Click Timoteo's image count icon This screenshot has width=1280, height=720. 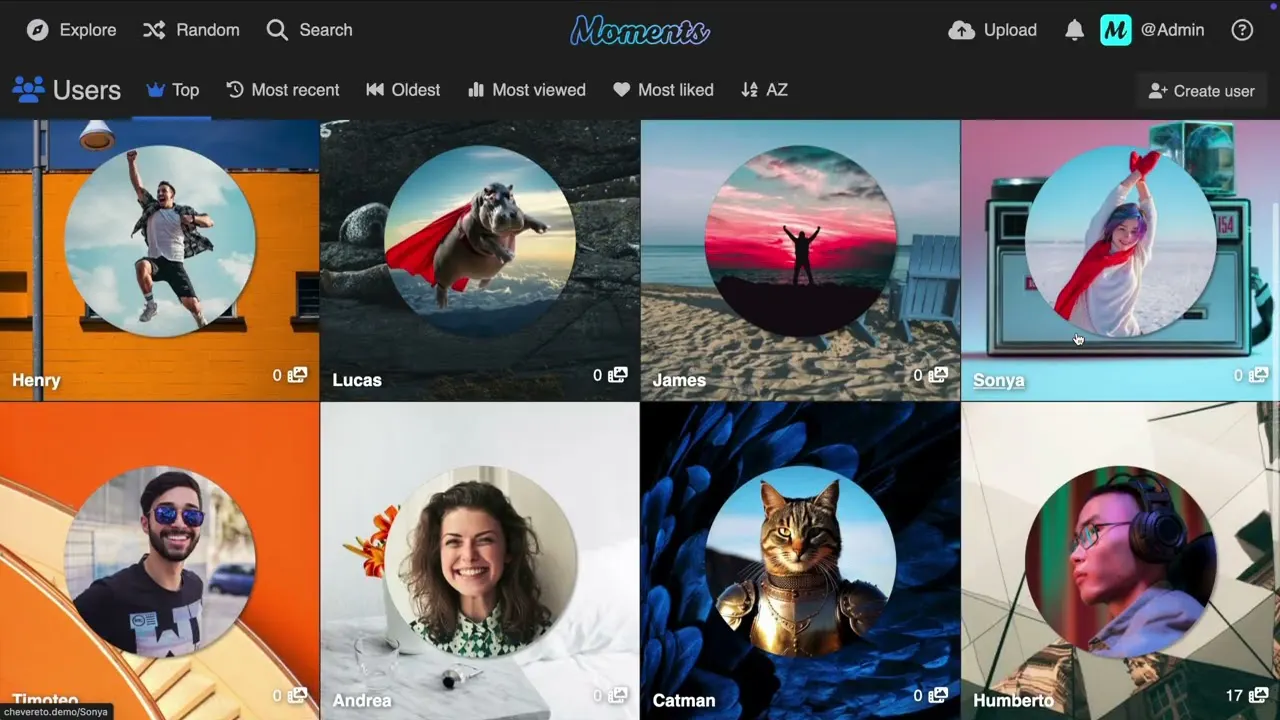tap(298, 695)
